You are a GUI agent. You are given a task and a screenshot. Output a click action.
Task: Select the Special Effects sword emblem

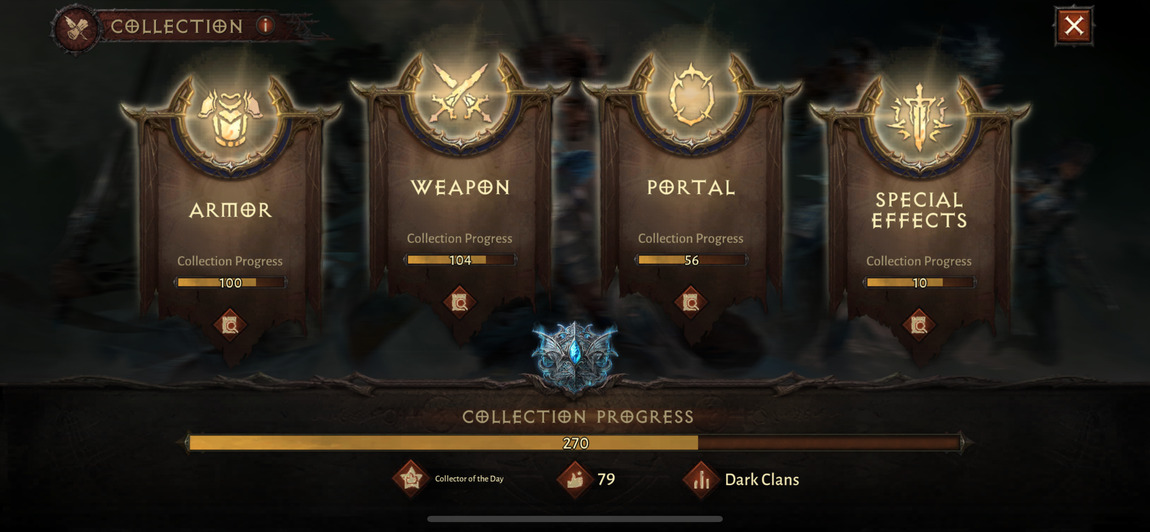(x=919, y=118)
